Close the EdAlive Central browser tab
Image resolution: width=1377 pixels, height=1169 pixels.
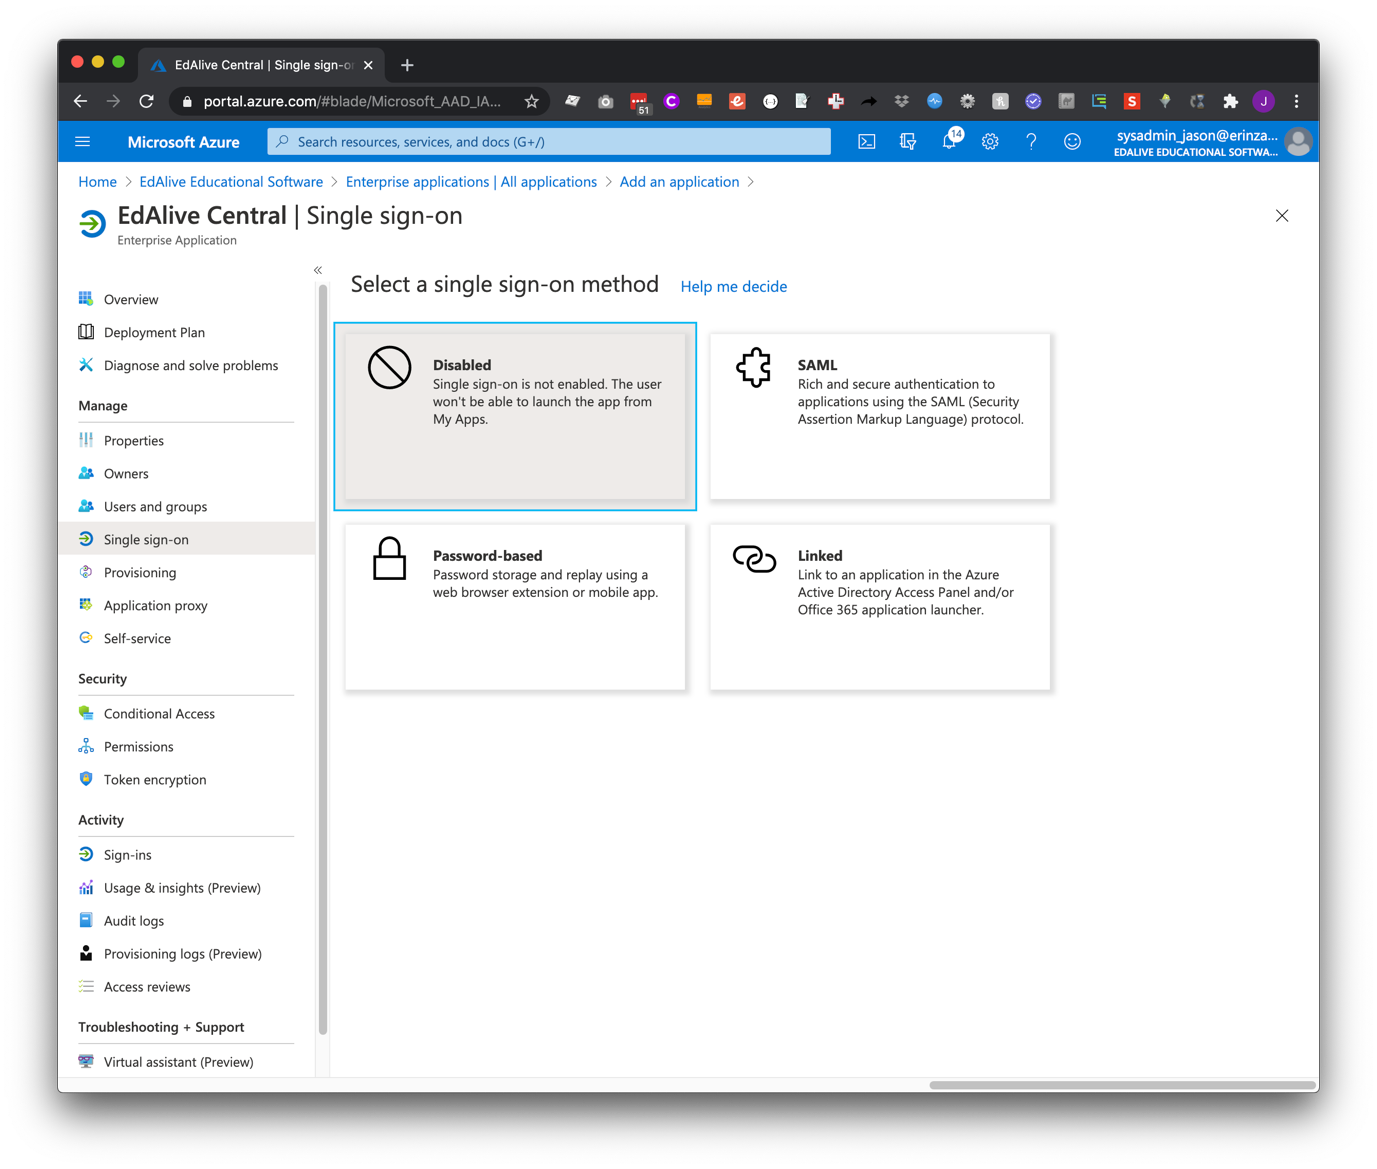pos(368,65)
